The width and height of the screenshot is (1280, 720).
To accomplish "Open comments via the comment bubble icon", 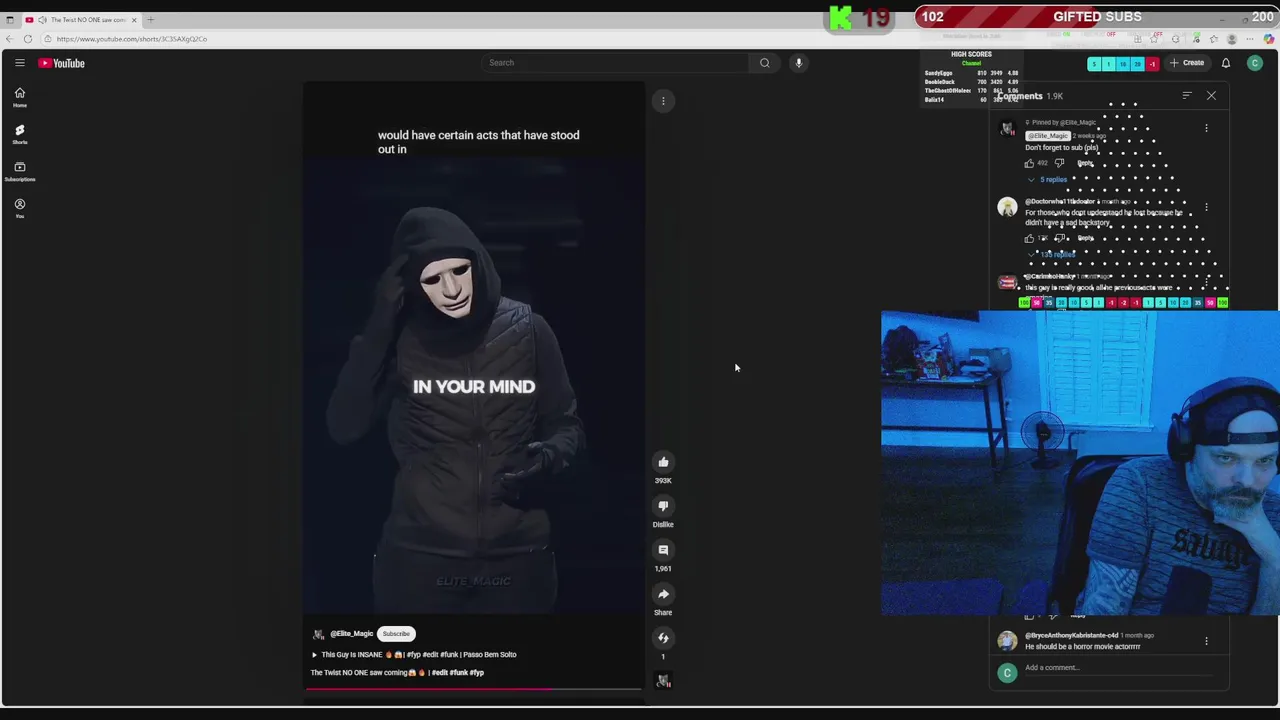I will click(x=663, y=550).
